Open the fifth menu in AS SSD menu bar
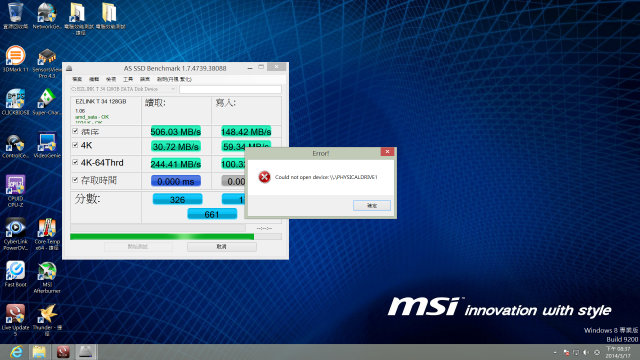 coord(145,79)
